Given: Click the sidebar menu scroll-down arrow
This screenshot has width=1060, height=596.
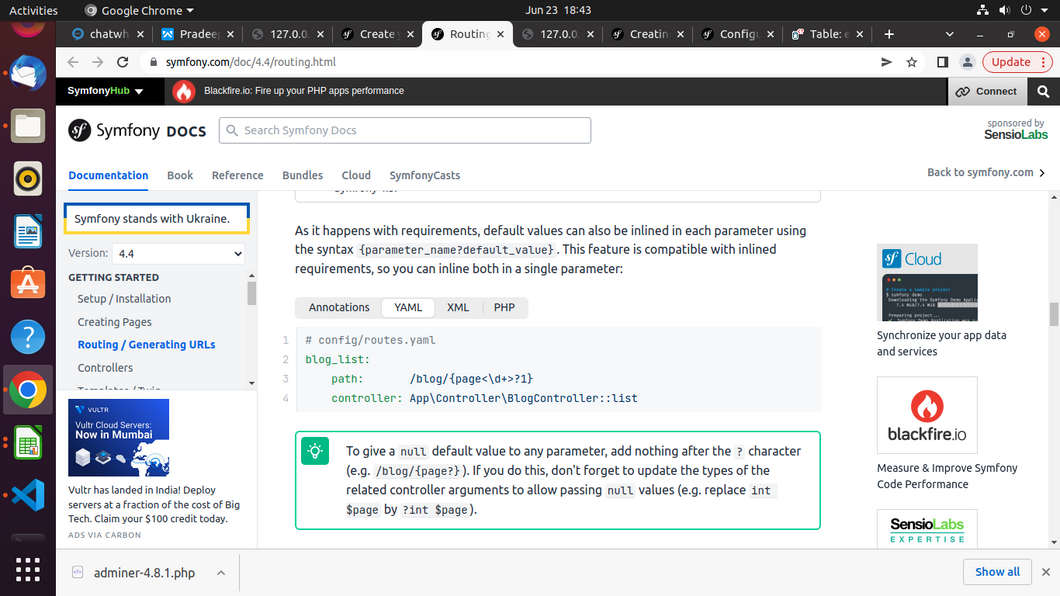Looking at the screenshot, I should (x=251, y=383).
